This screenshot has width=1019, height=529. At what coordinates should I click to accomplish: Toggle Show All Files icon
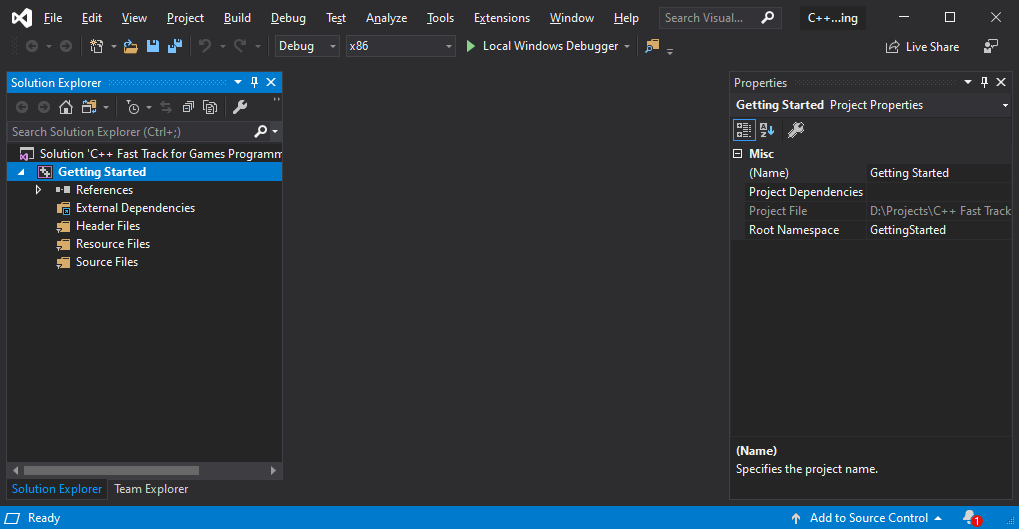tap(210, 107)
